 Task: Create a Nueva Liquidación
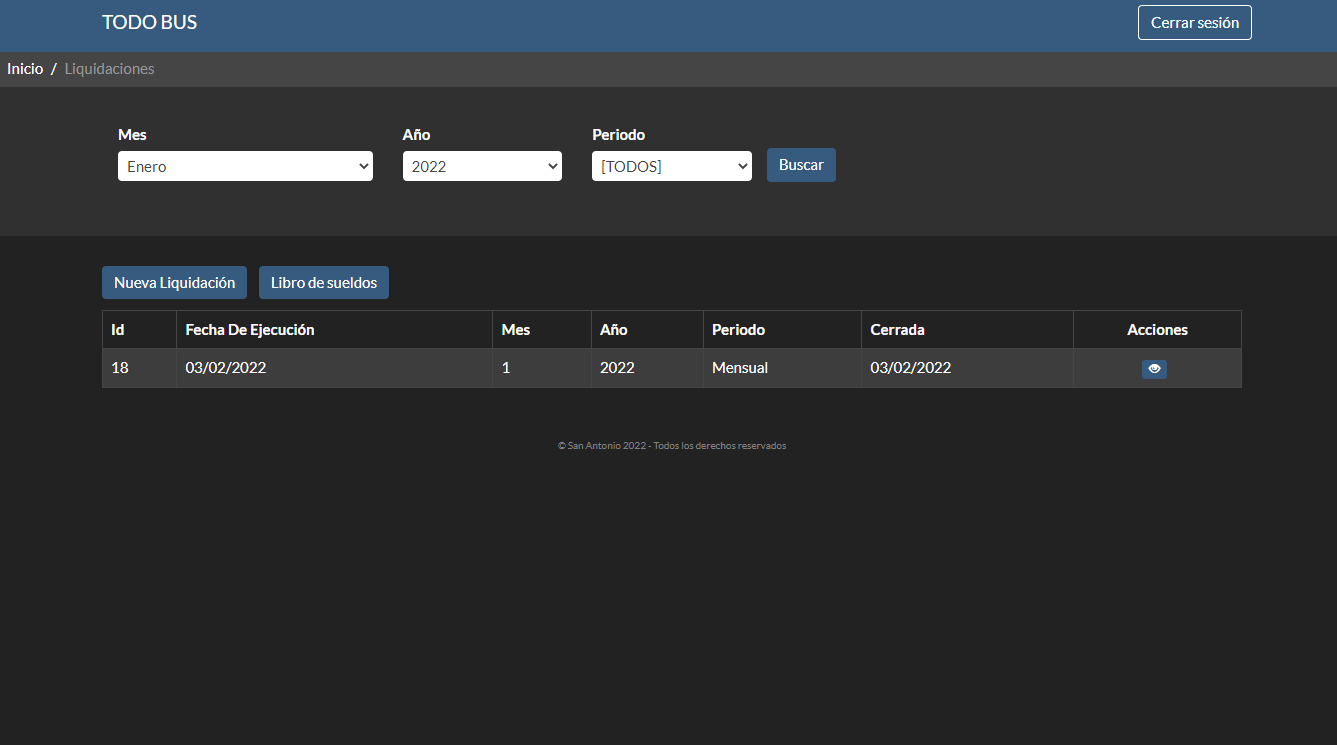(x=174, y=283)
